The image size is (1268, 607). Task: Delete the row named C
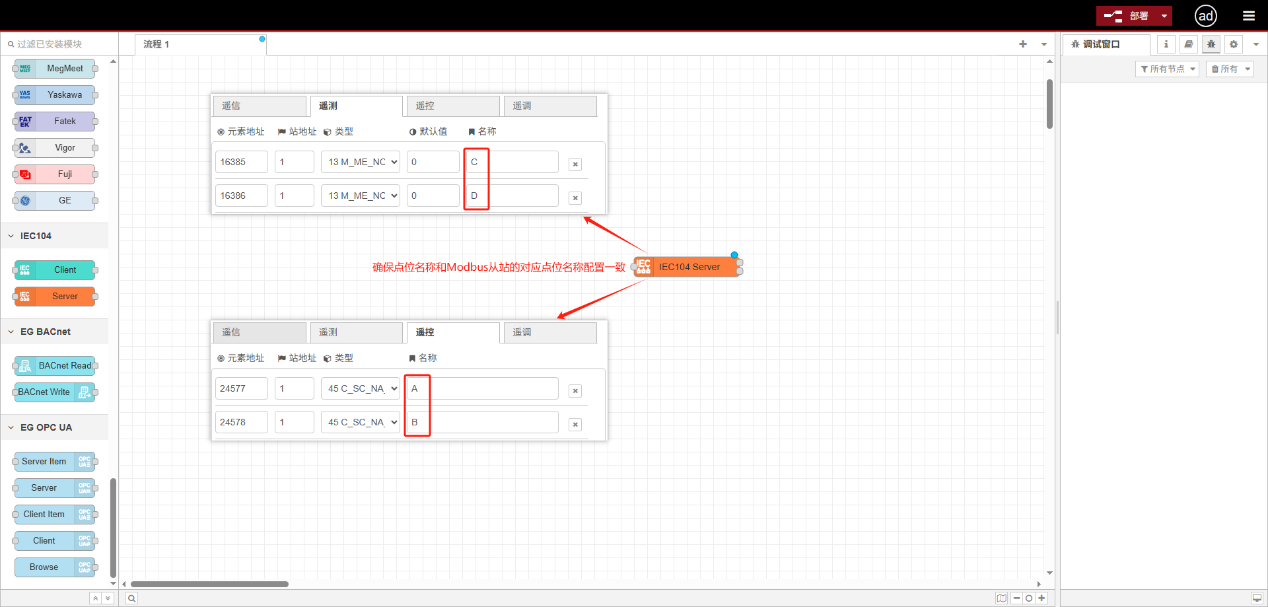pos(575,164)
